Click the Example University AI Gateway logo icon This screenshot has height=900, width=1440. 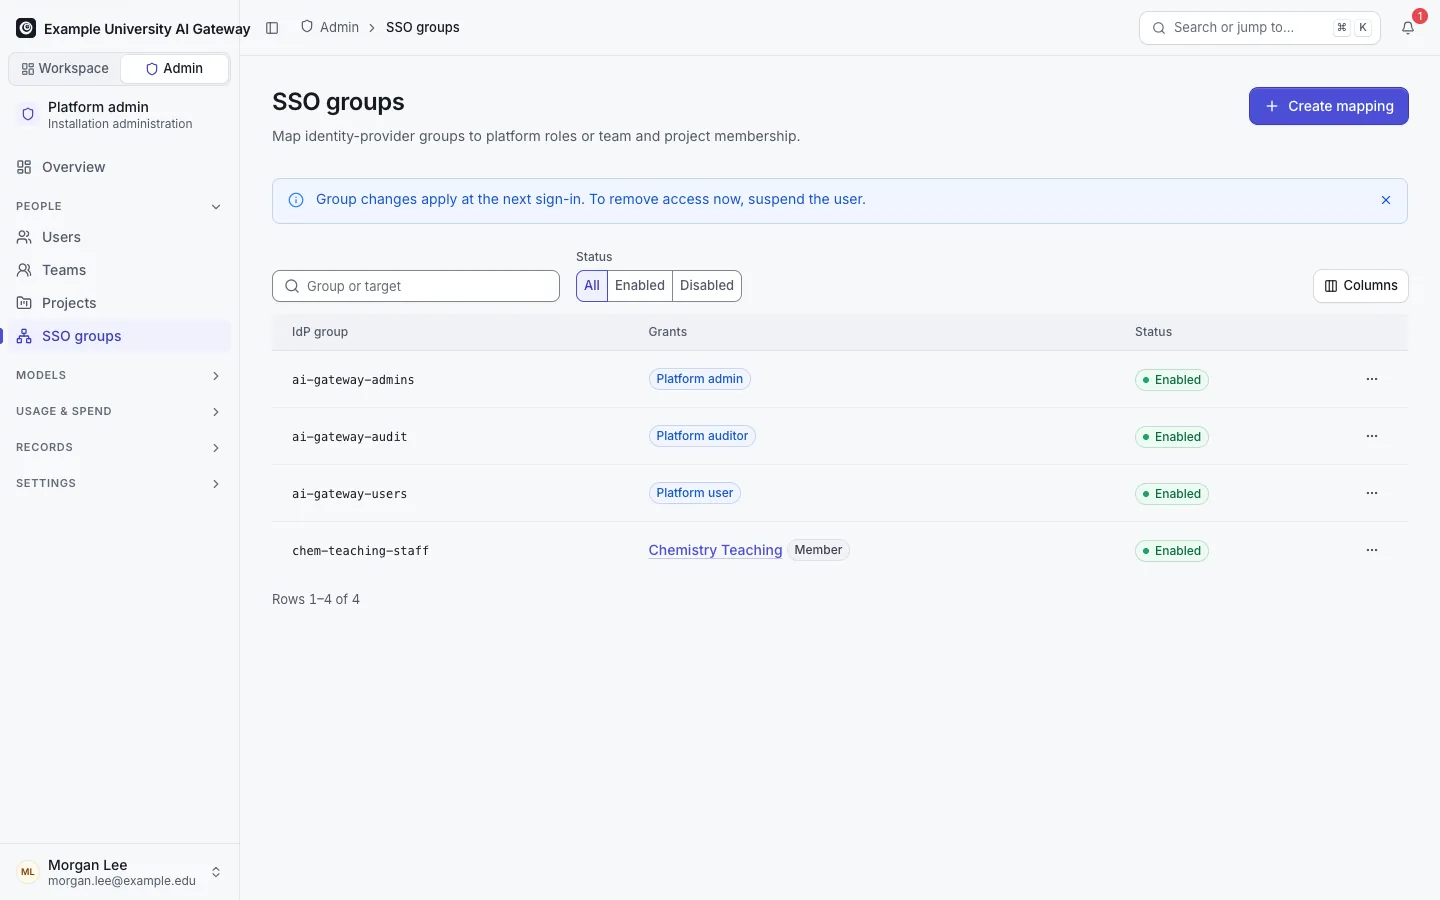(x=26, y=28)
